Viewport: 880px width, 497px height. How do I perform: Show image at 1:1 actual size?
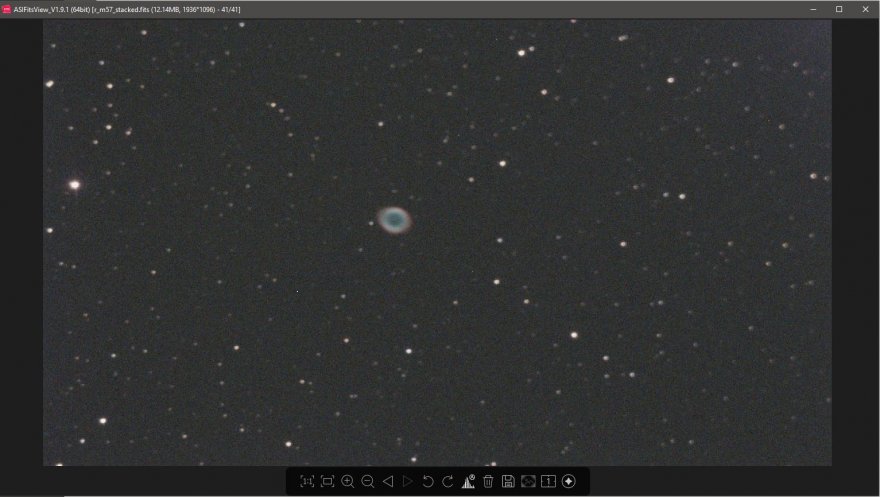point(307,481)
